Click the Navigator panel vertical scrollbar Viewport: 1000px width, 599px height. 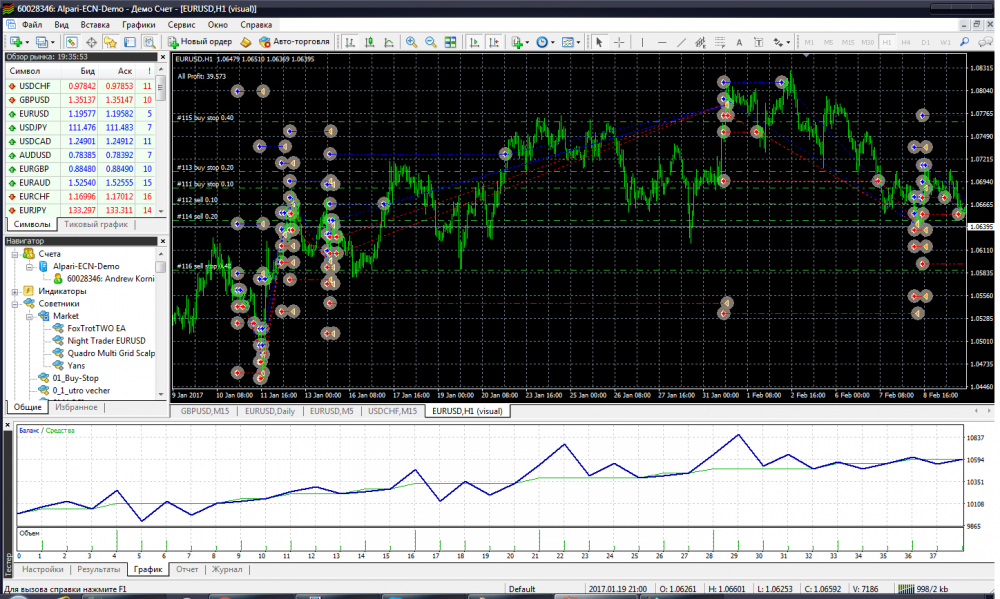click(x=161, y=323)
